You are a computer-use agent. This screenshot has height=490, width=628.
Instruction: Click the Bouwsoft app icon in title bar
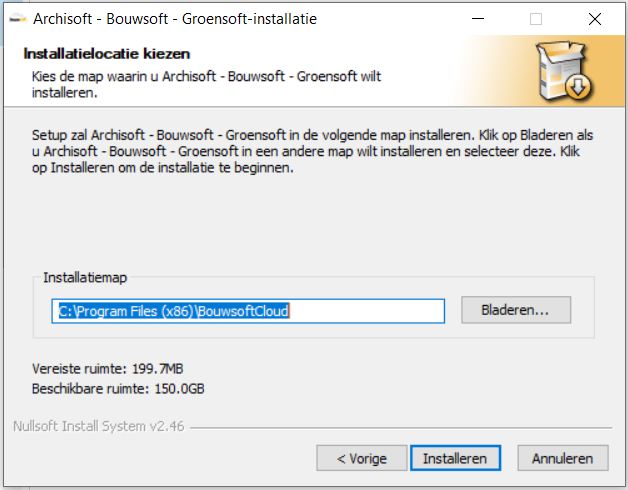[18, 19]
